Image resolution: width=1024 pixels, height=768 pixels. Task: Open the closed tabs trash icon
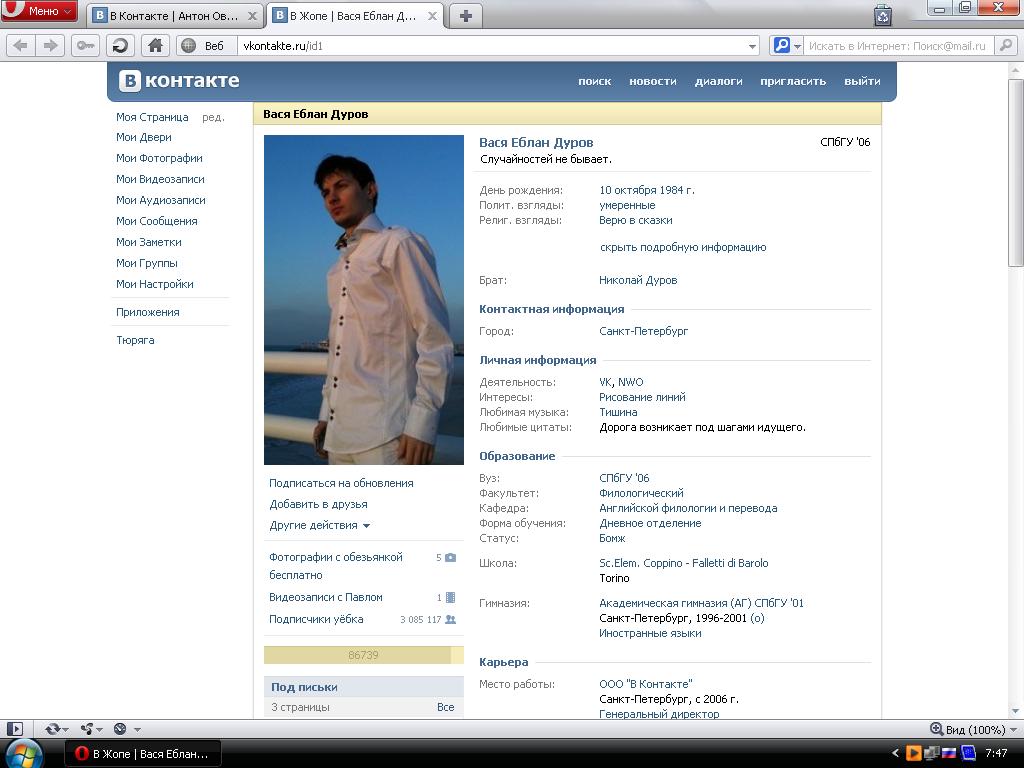[x=882, y=15]
